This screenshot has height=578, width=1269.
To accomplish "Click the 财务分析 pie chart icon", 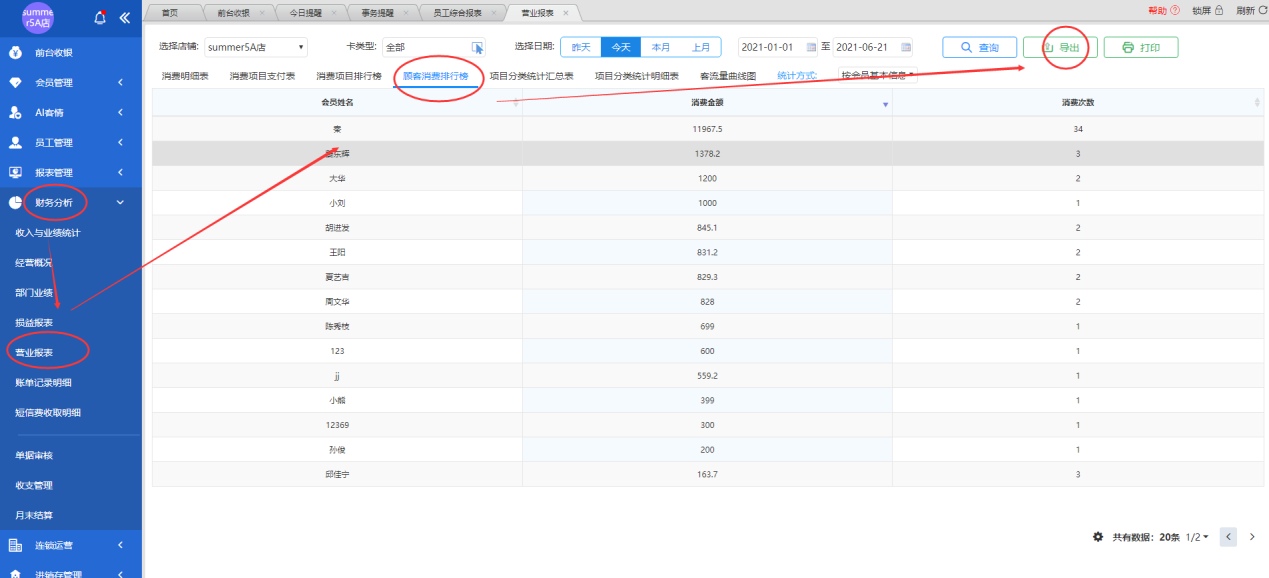I will [15, 202].
